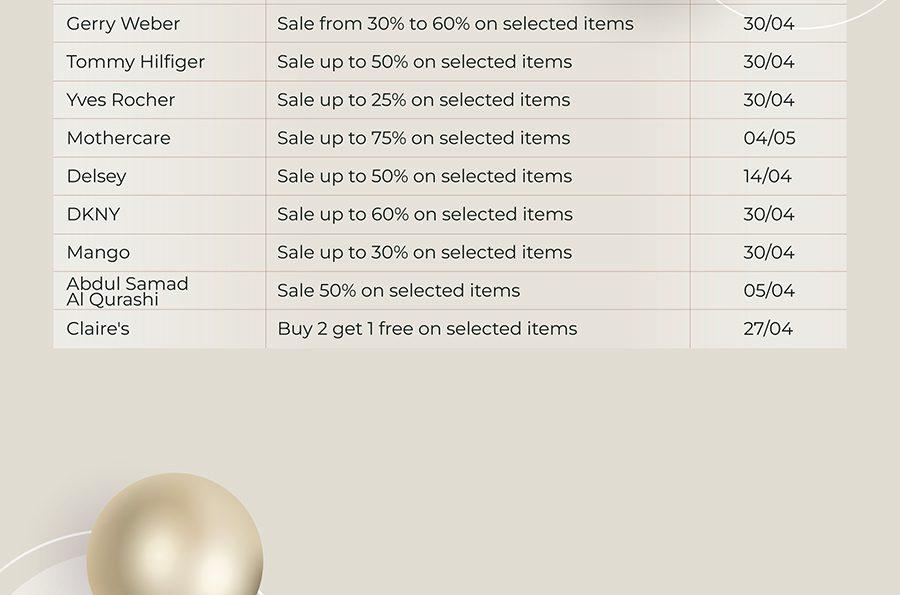Click the 05/04 end date

769,290
